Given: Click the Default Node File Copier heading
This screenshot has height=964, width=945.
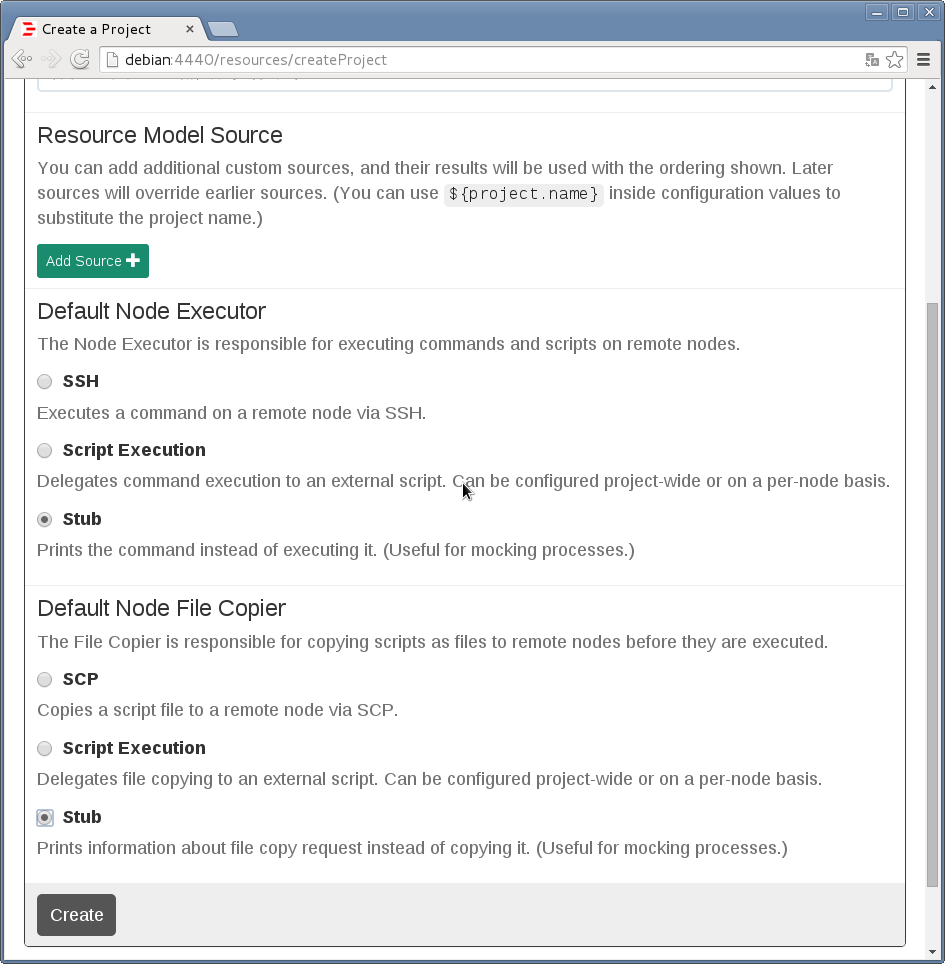Looking at the screenshot, I should 162,609.
